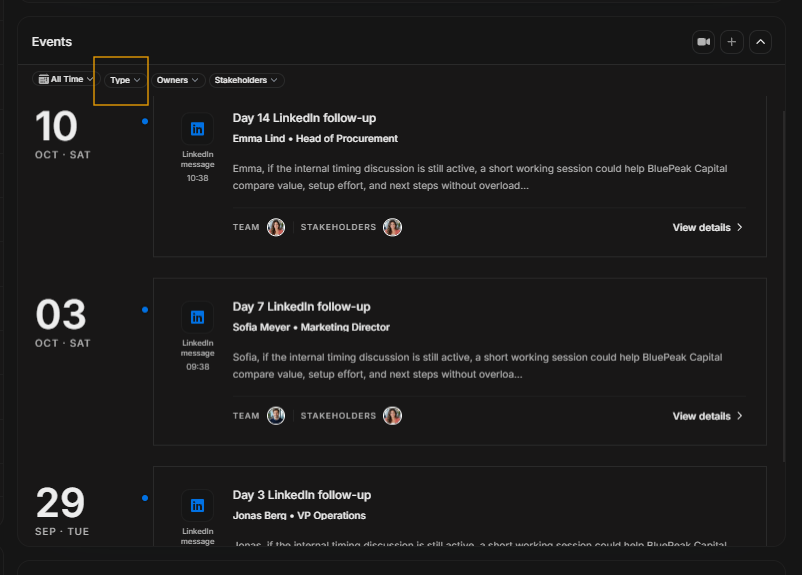802x575 pixels.
Task: Click the Events list vertical scrollbar
Action: (x=784, y=286)
